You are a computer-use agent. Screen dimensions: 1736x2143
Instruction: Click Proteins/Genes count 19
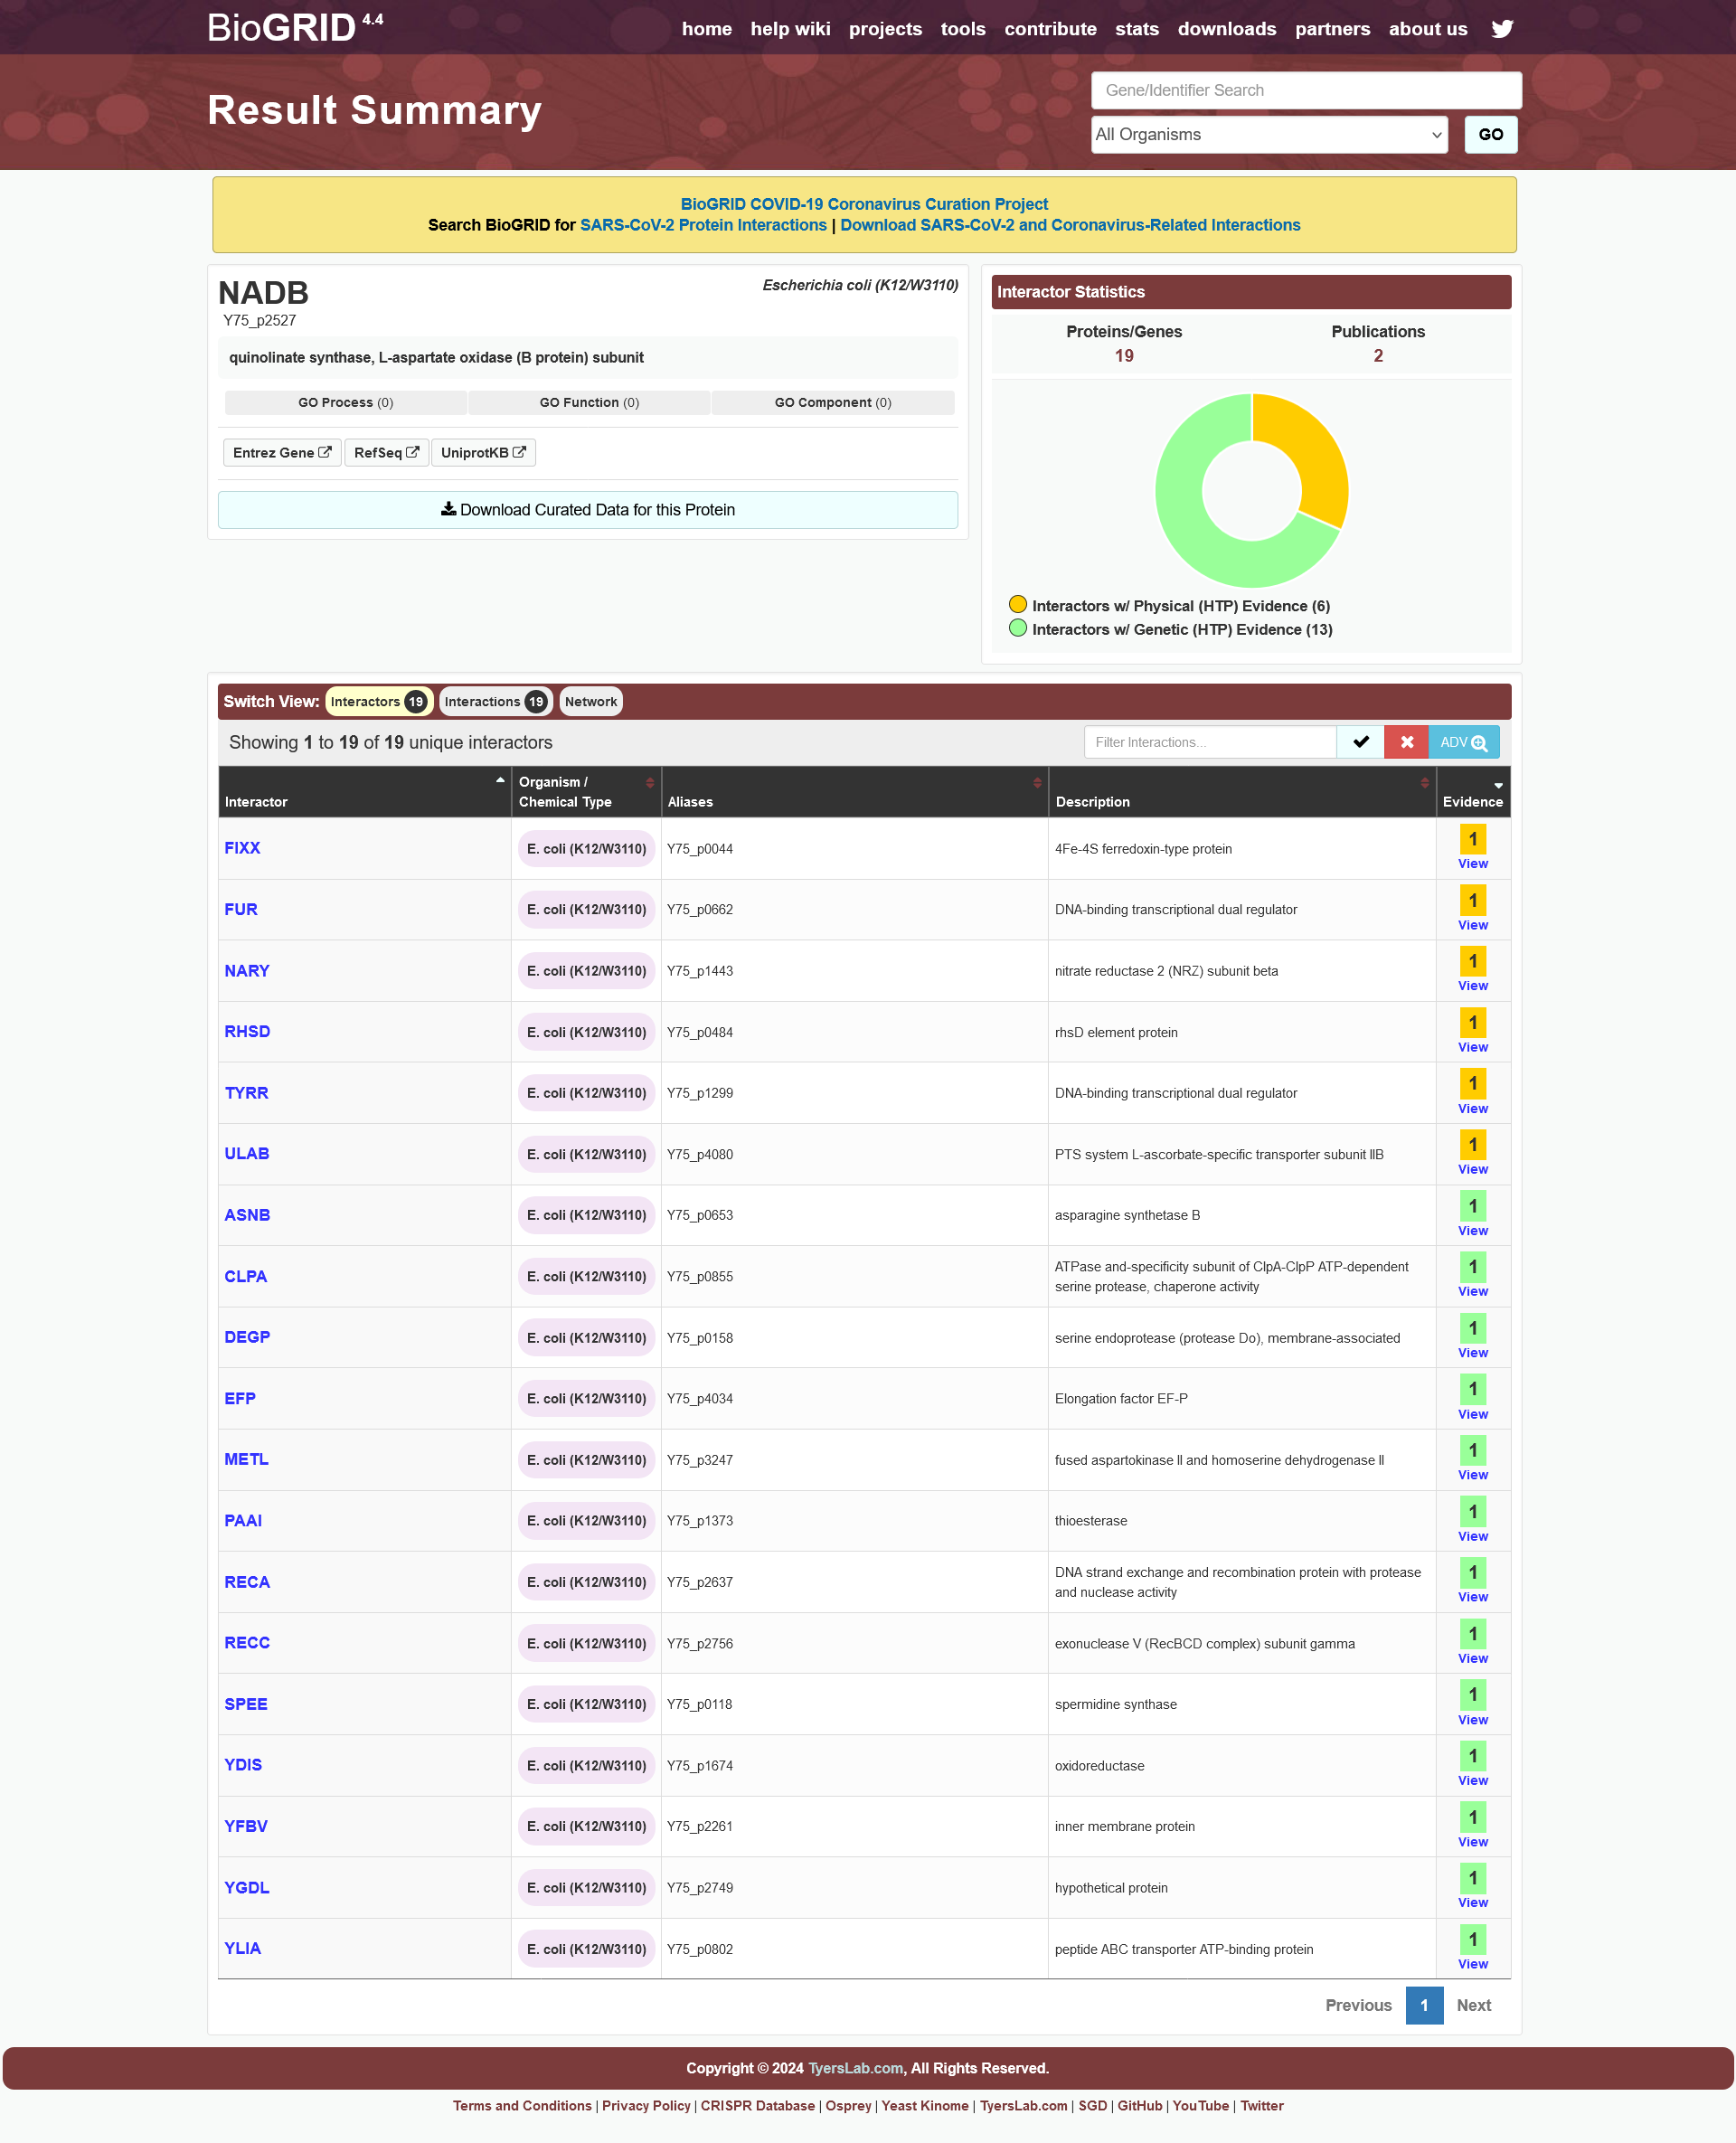(1123, 356)
